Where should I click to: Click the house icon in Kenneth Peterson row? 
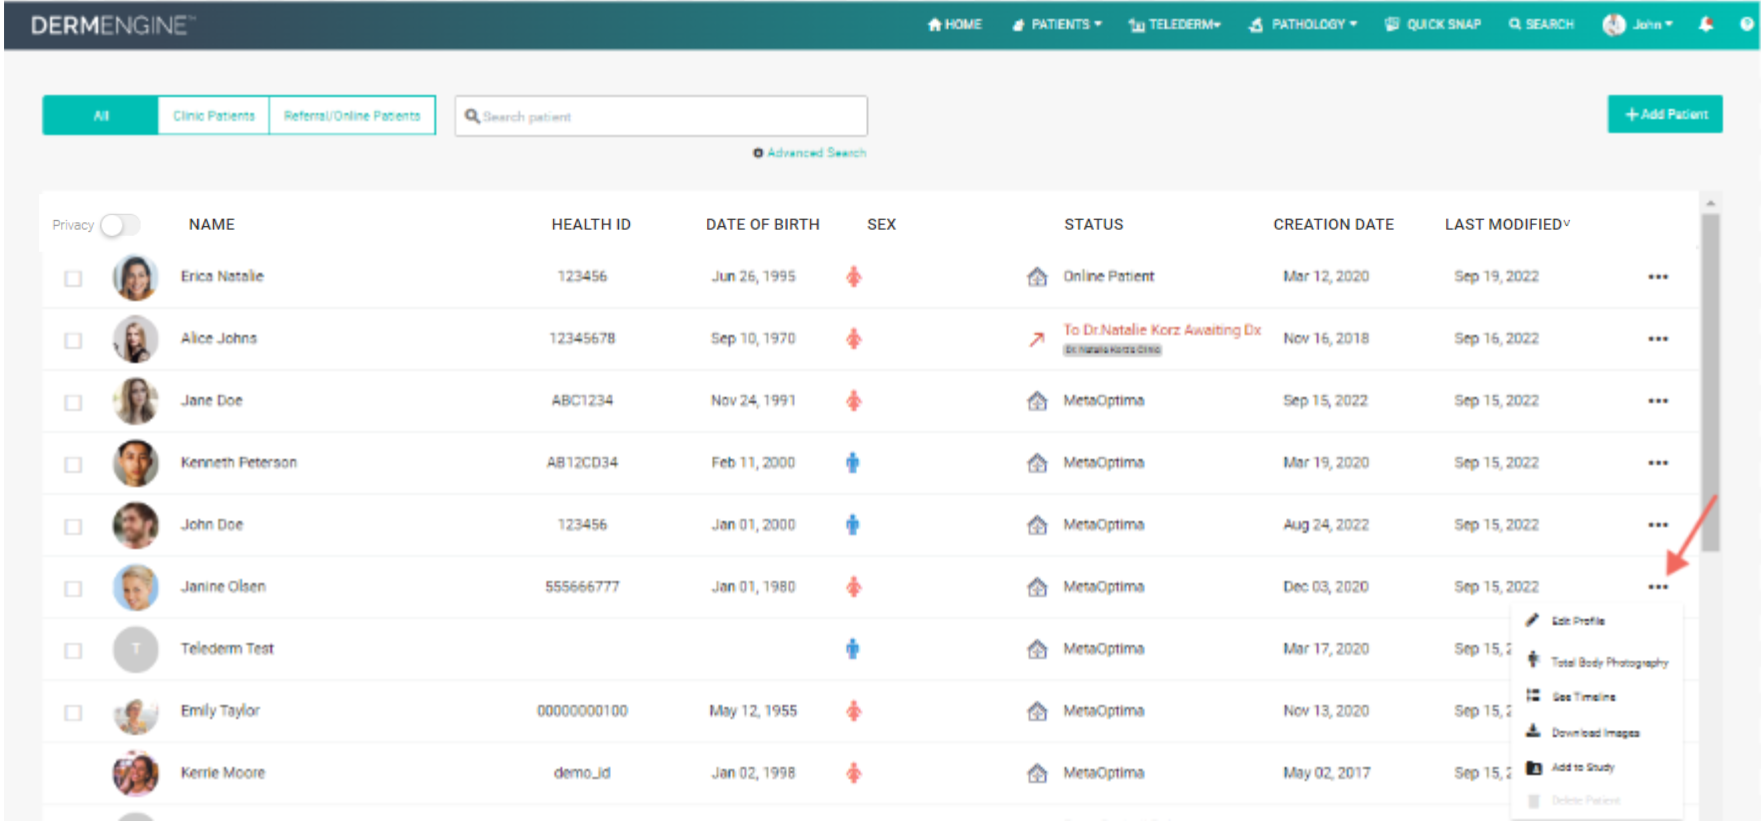[1037, 463]
